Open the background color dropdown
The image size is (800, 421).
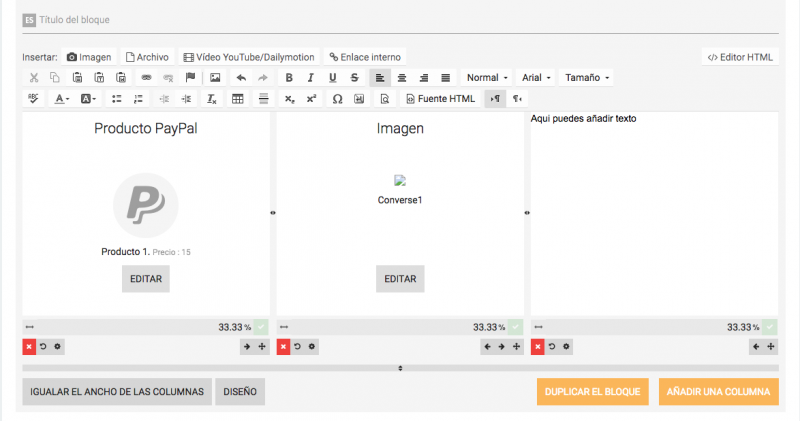[88, 99]
